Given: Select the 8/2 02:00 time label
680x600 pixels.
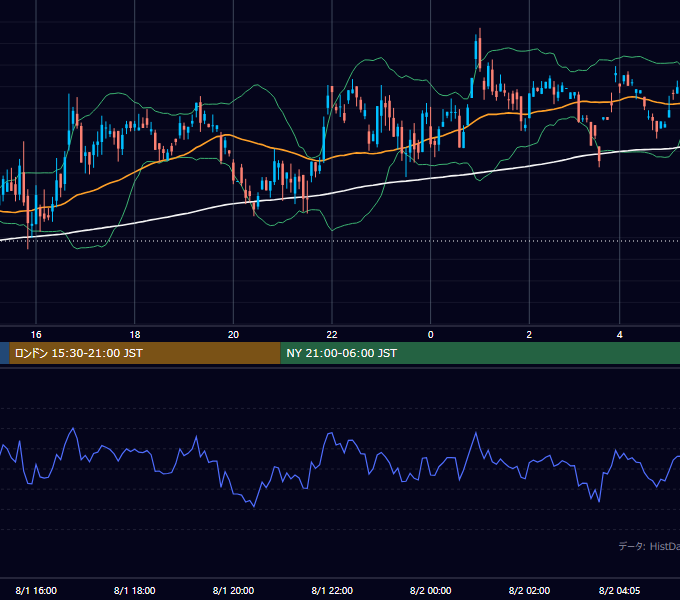Looking at the screenshot, I should [529, 590].
